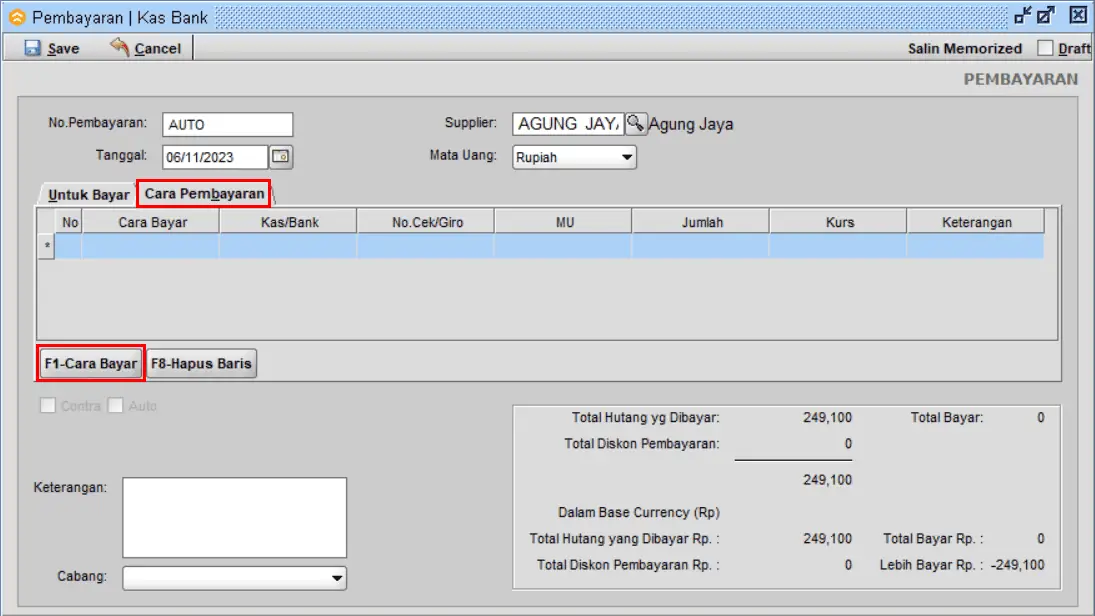Click the No.Cek/Giro column header
This screenshot has height=616, width=1095.
point(427,222)
